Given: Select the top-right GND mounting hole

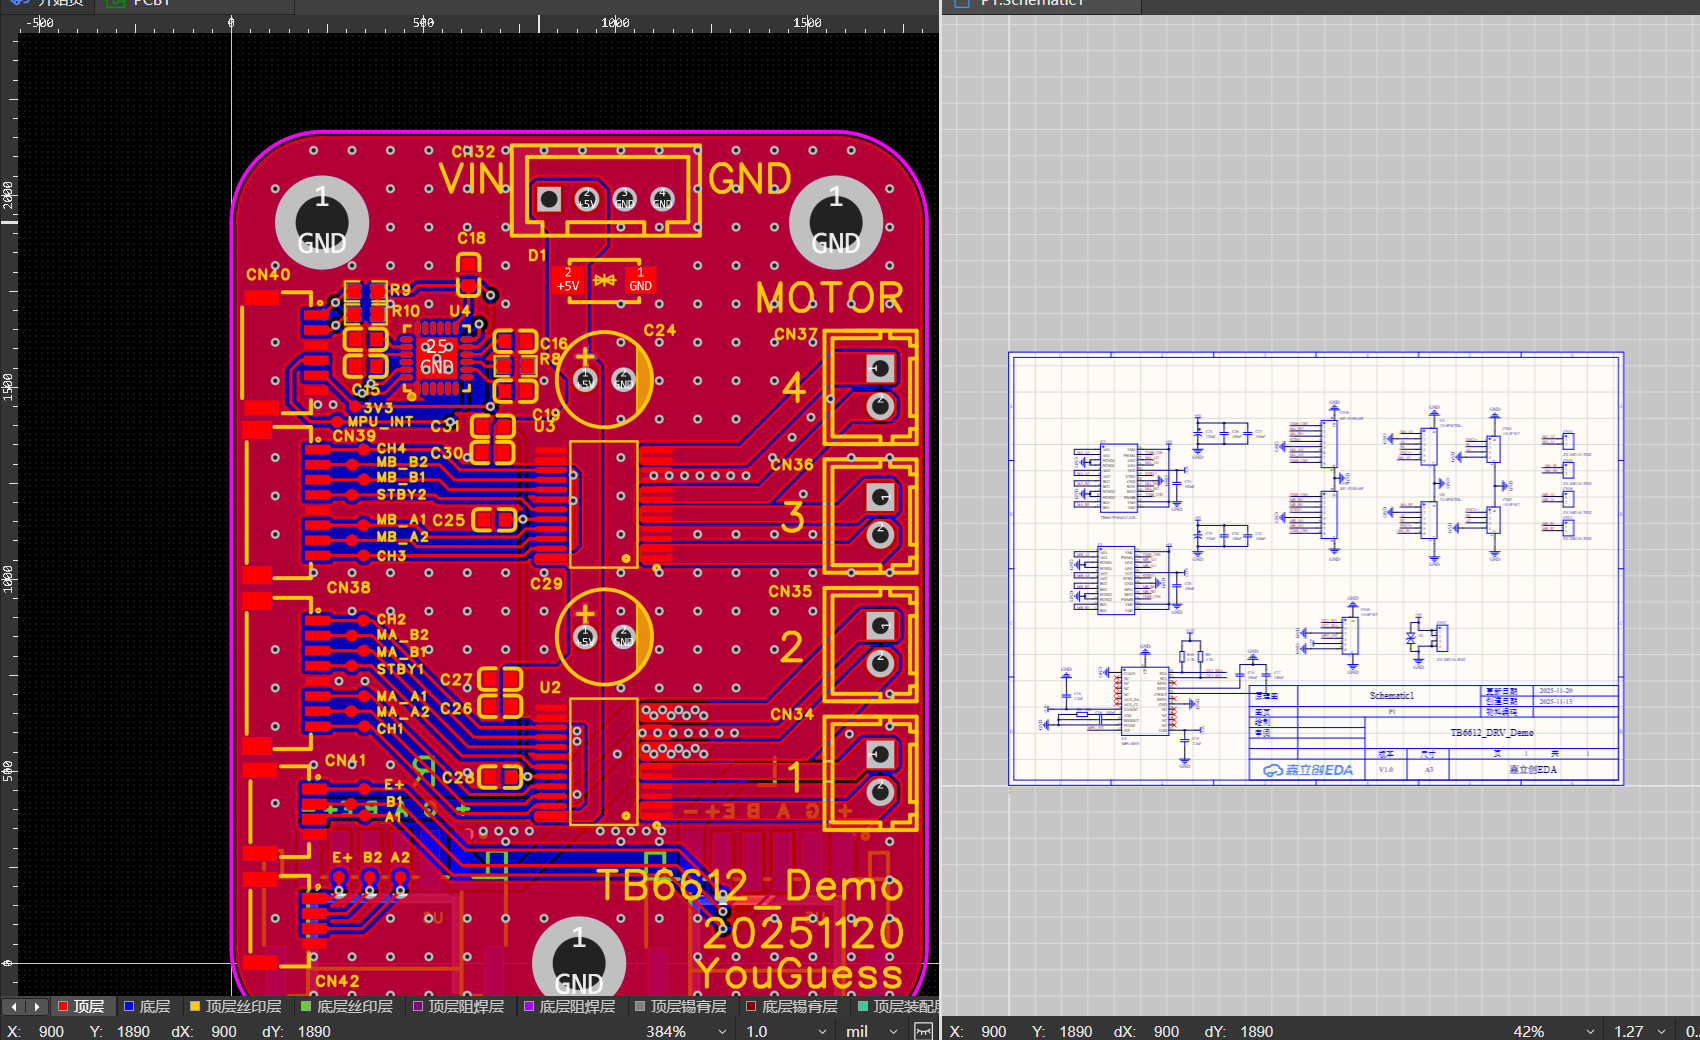Looking at the screenshot, I should click(x=836, y=222).
